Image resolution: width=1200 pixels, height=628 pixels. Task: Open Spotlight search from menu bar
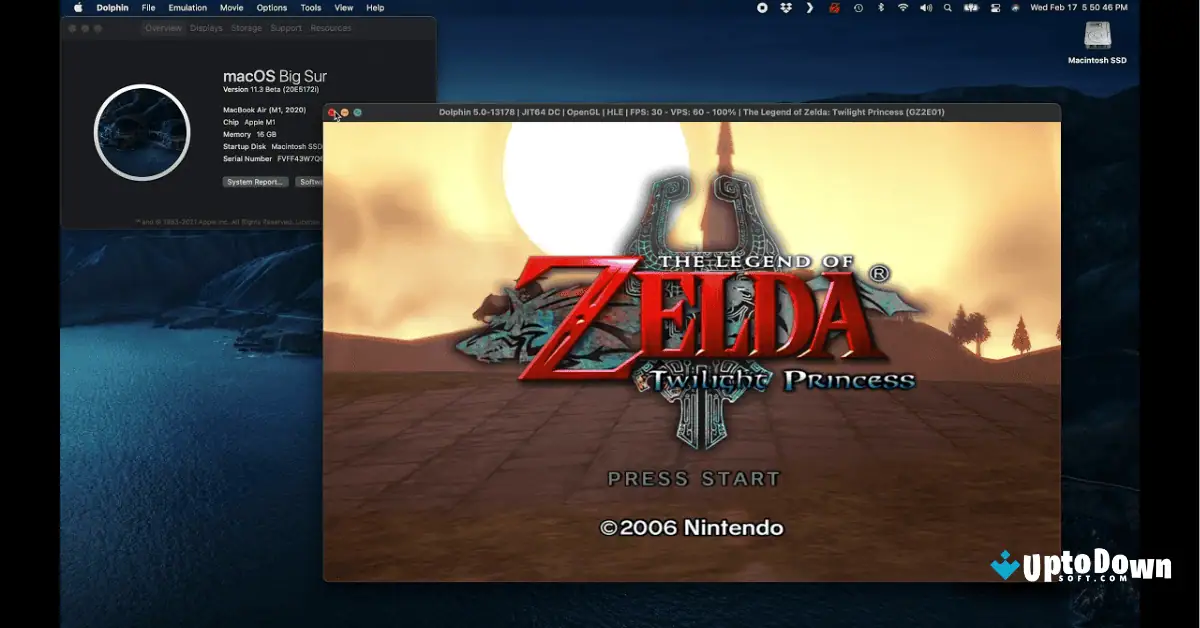pyautogui.click(x=948, y=8)
